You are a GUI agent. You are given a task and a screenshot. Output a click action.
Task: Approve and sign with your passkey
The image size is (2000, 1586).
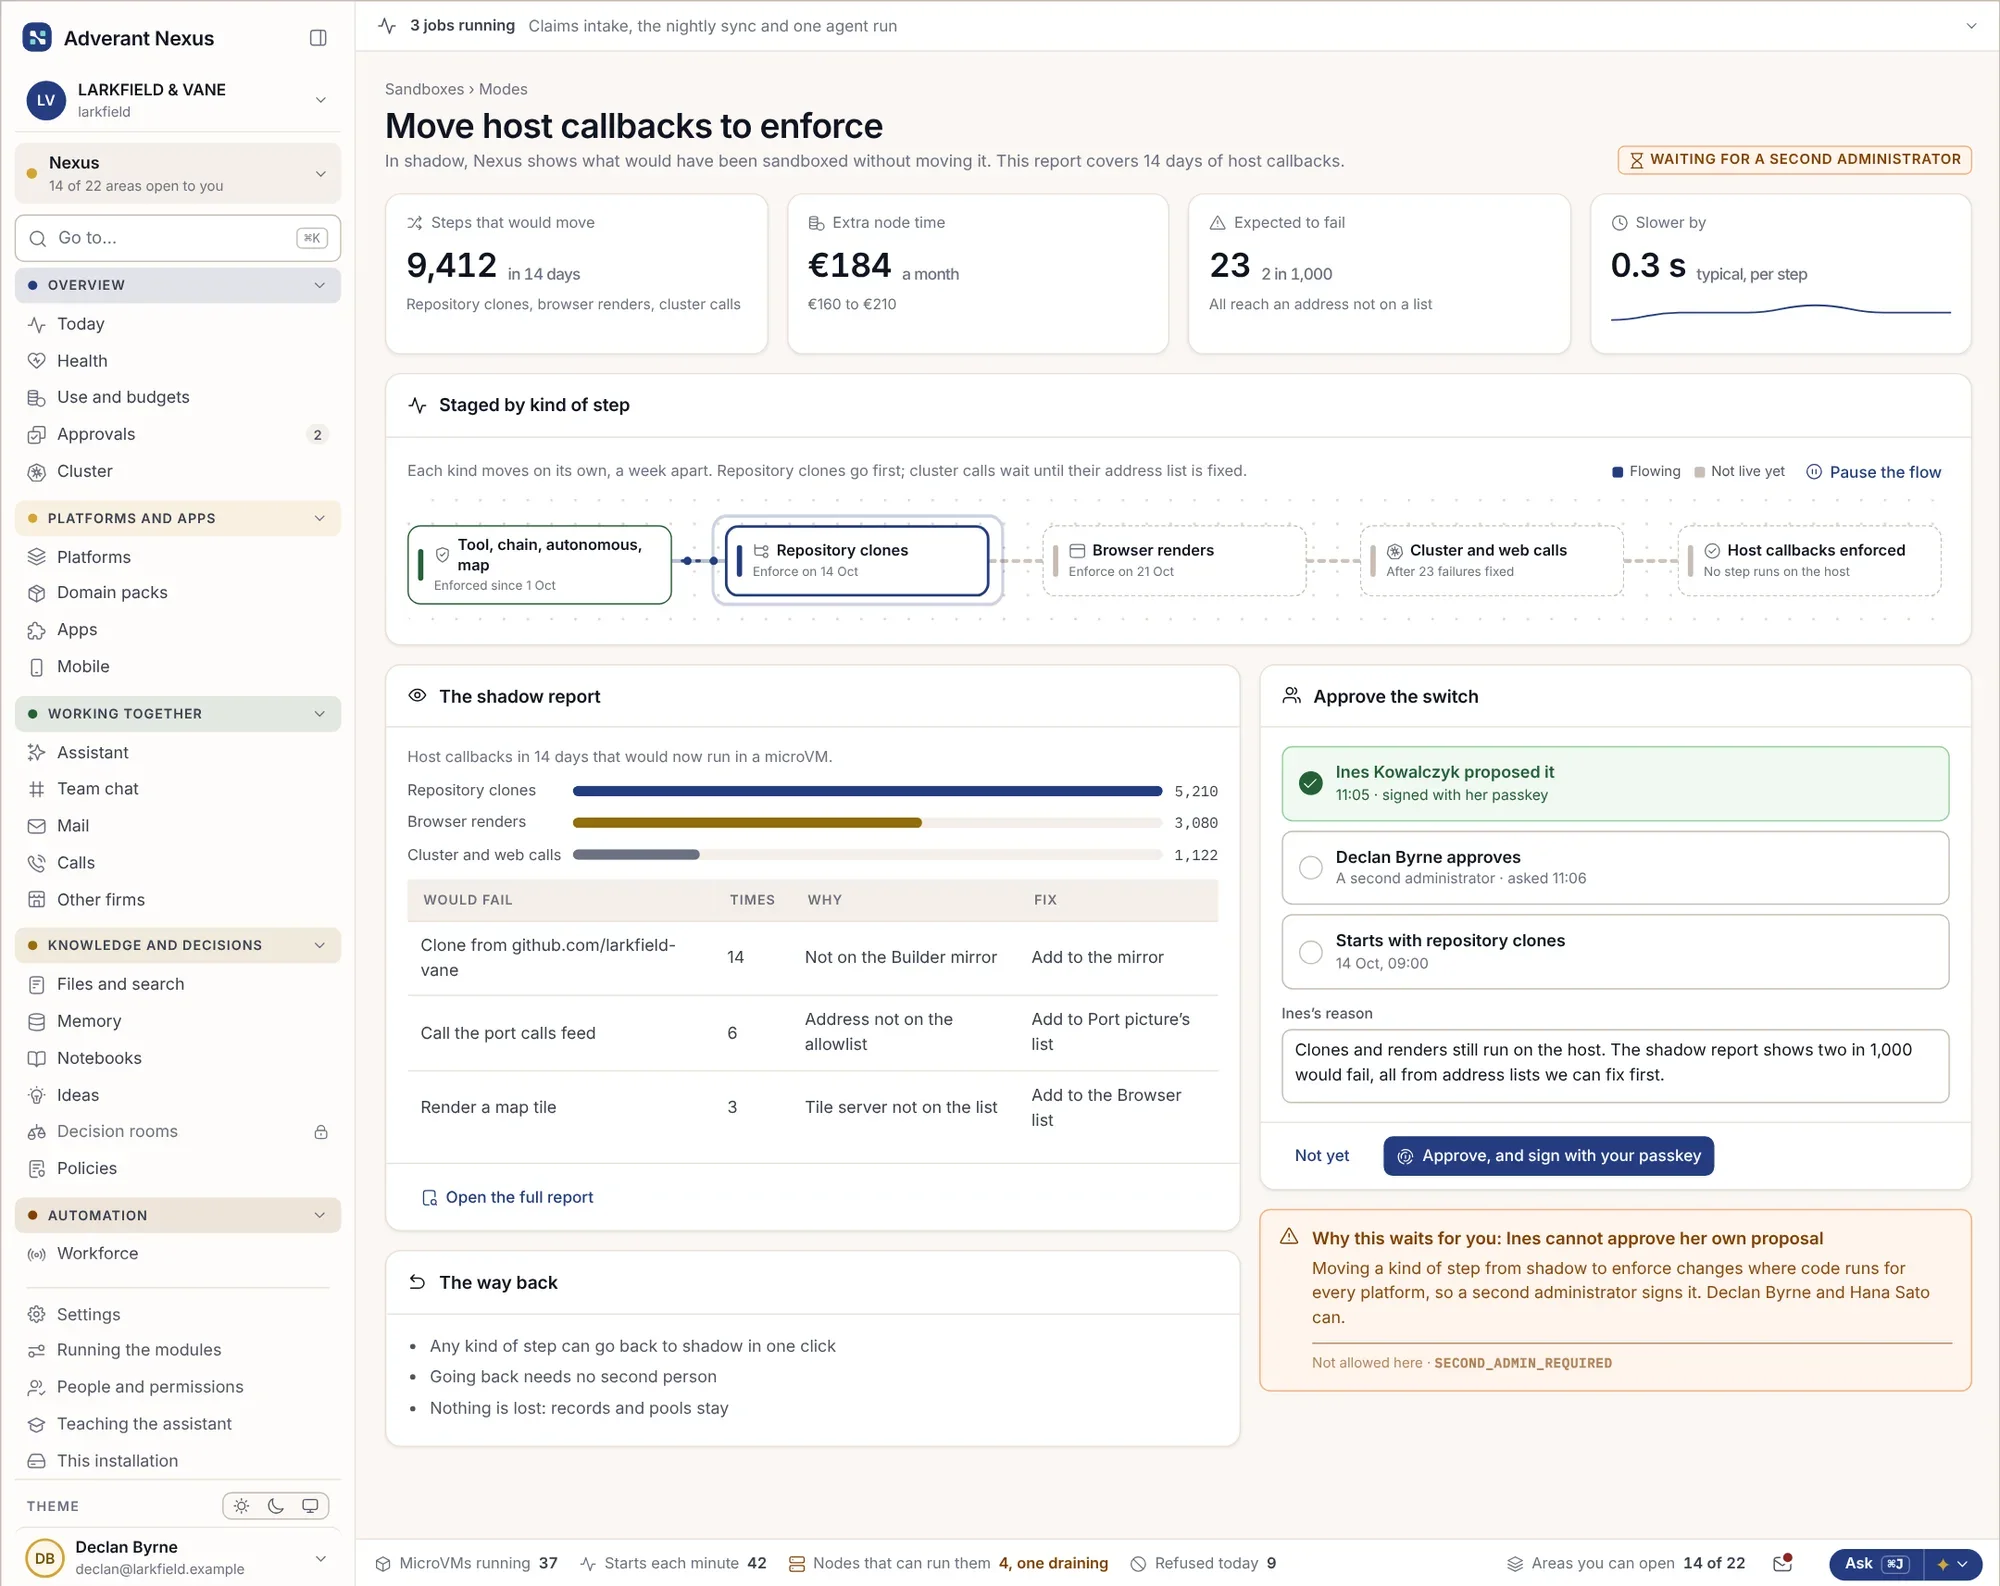[1548, 1156]
